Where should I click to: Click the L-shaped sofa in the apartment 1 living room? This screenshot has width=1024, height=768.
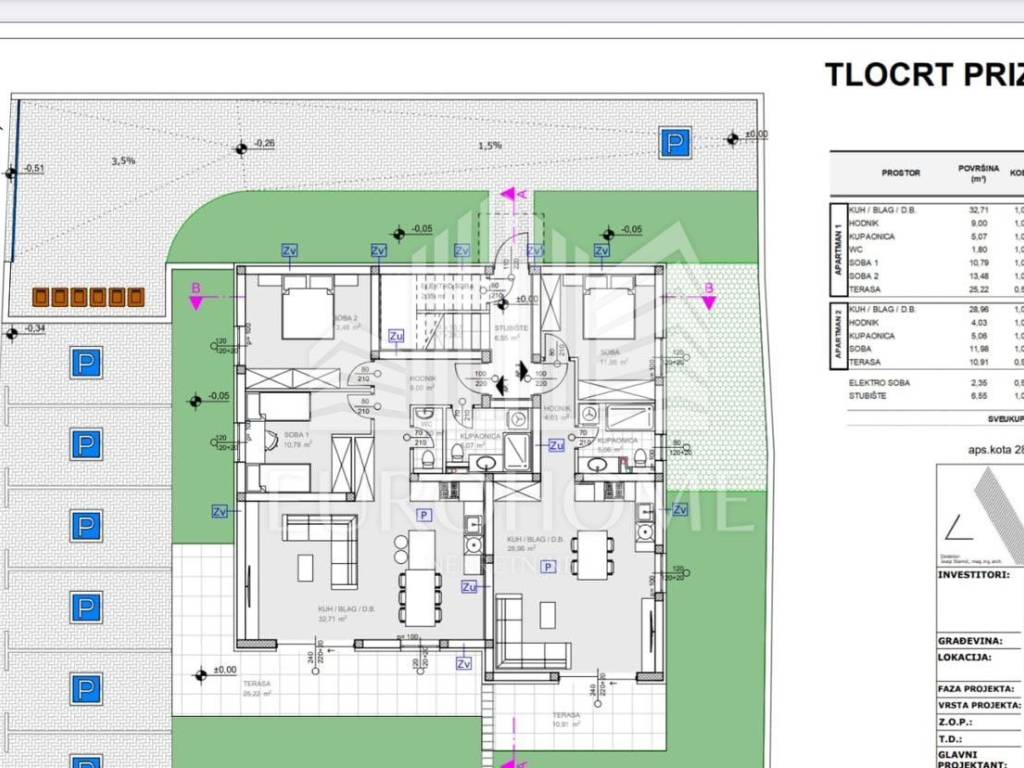321,552
